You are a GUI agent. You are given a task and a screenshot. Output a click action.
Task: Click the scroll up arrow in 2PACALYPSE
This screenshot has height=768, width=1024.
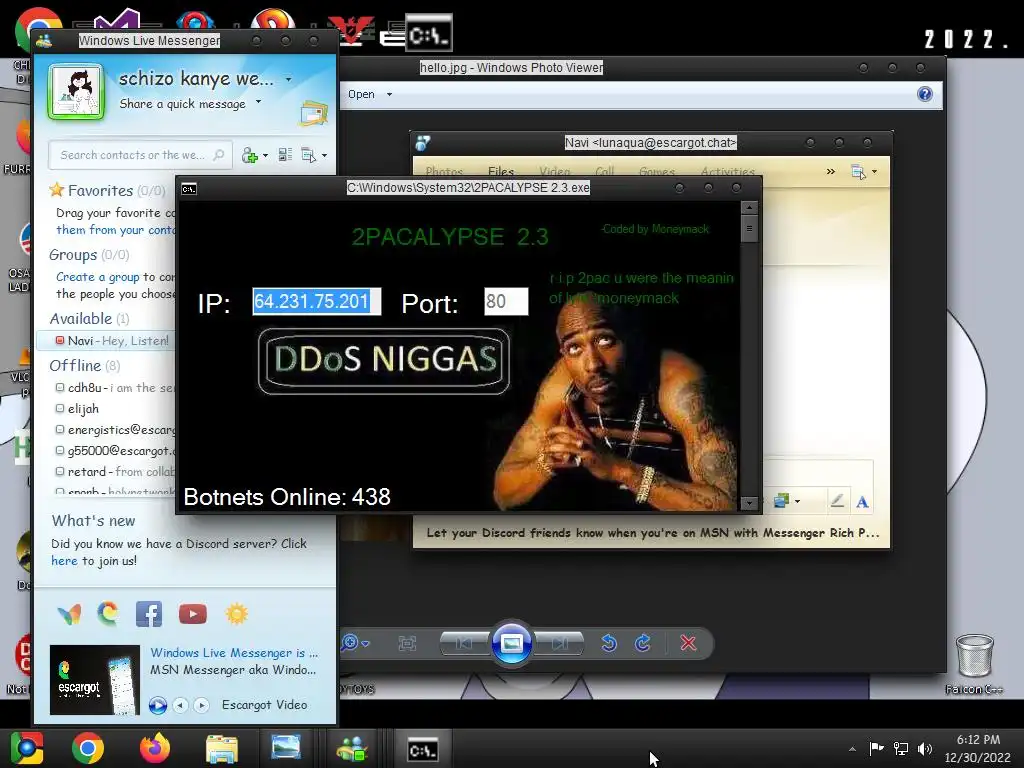749,208
